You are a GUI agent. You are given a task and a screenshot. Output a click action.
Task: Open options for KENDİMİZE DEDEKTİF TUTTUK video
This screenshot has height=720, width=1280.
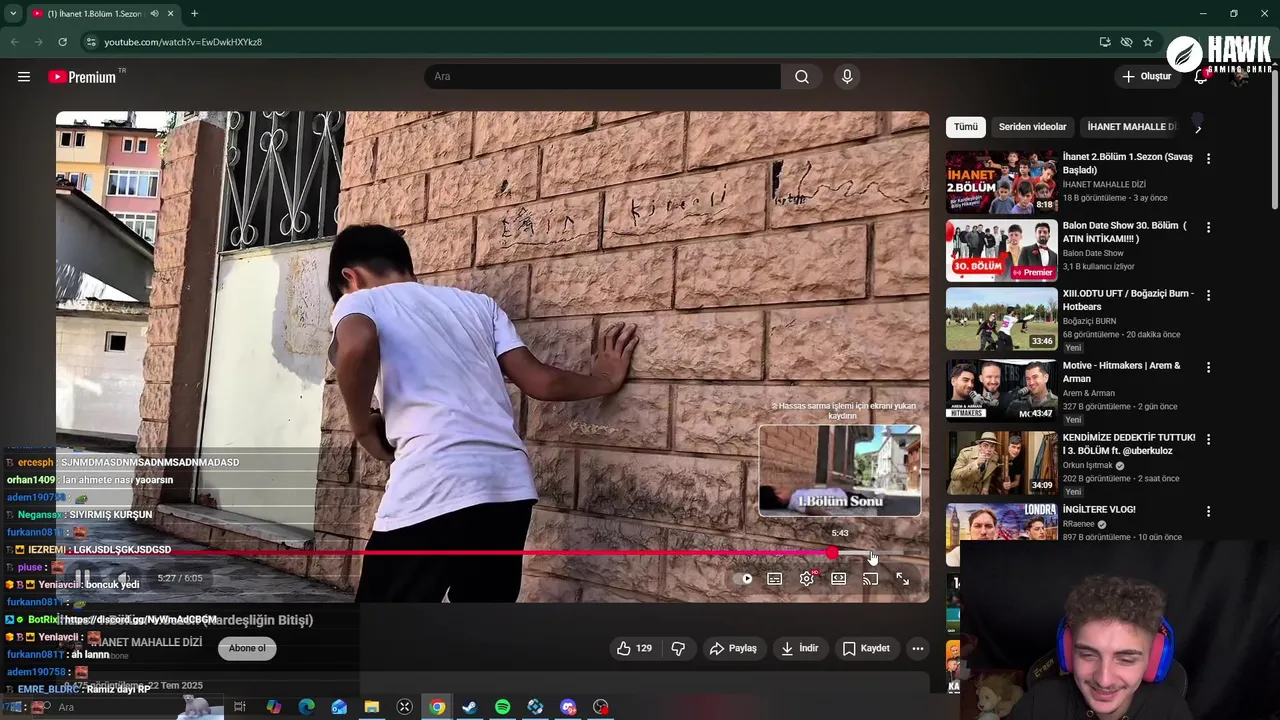click(1208, 440)
